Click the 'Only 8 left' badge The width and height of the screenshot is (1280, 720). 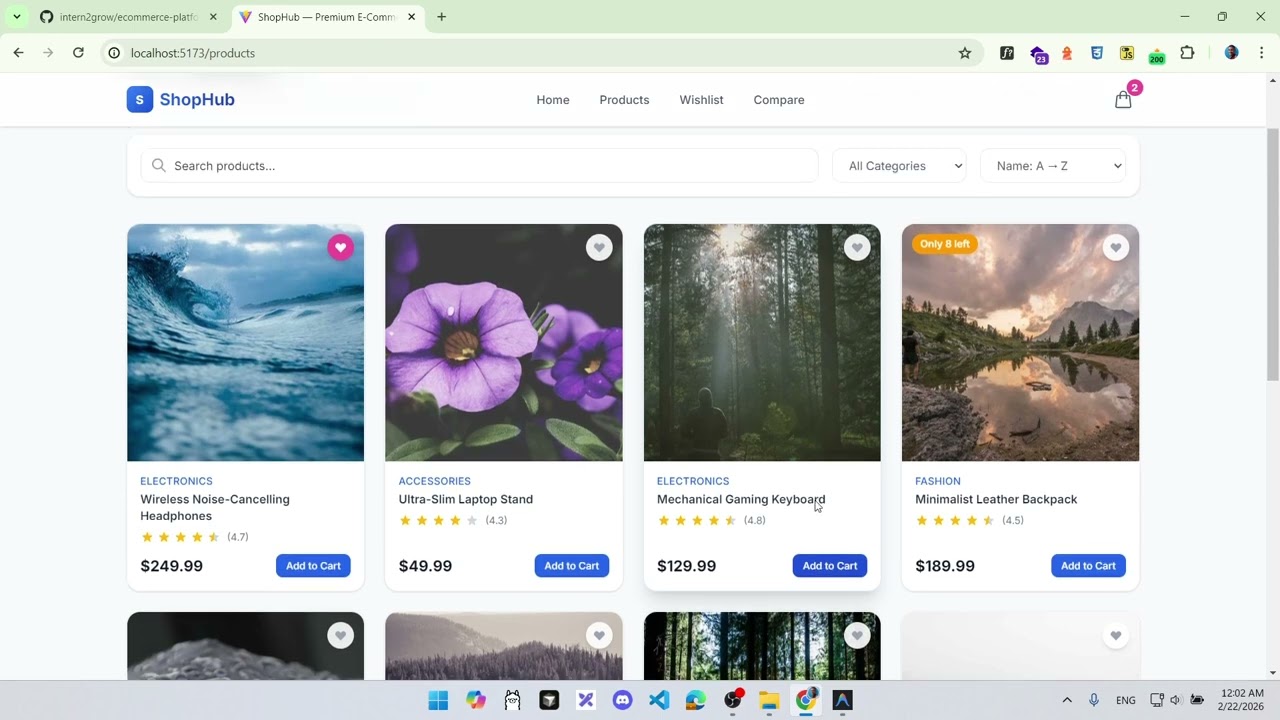pos(945,244)
